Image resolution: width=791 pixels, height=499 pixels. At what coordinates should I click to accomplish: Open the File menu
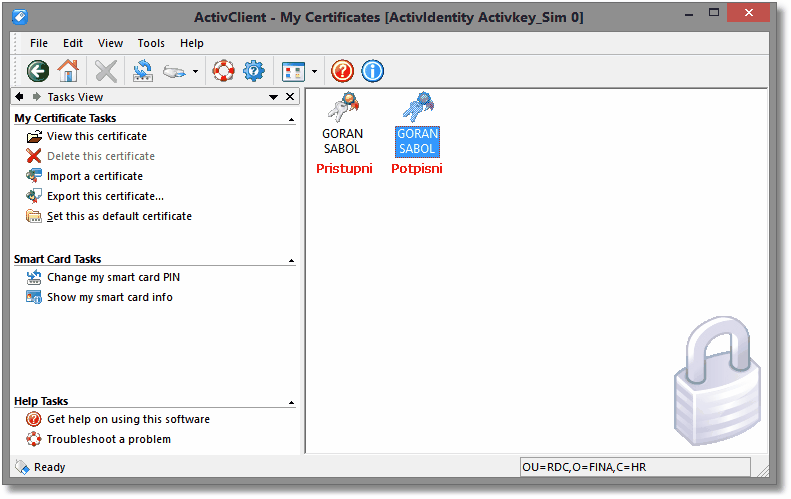pos(39,43)
